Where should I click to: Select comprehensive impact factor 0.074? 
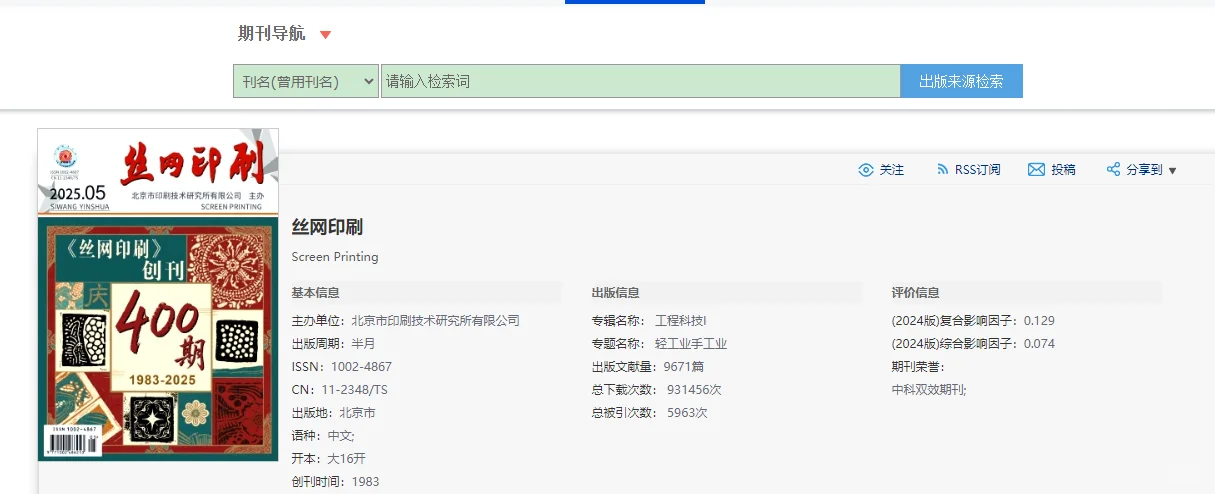[1038, 344]
